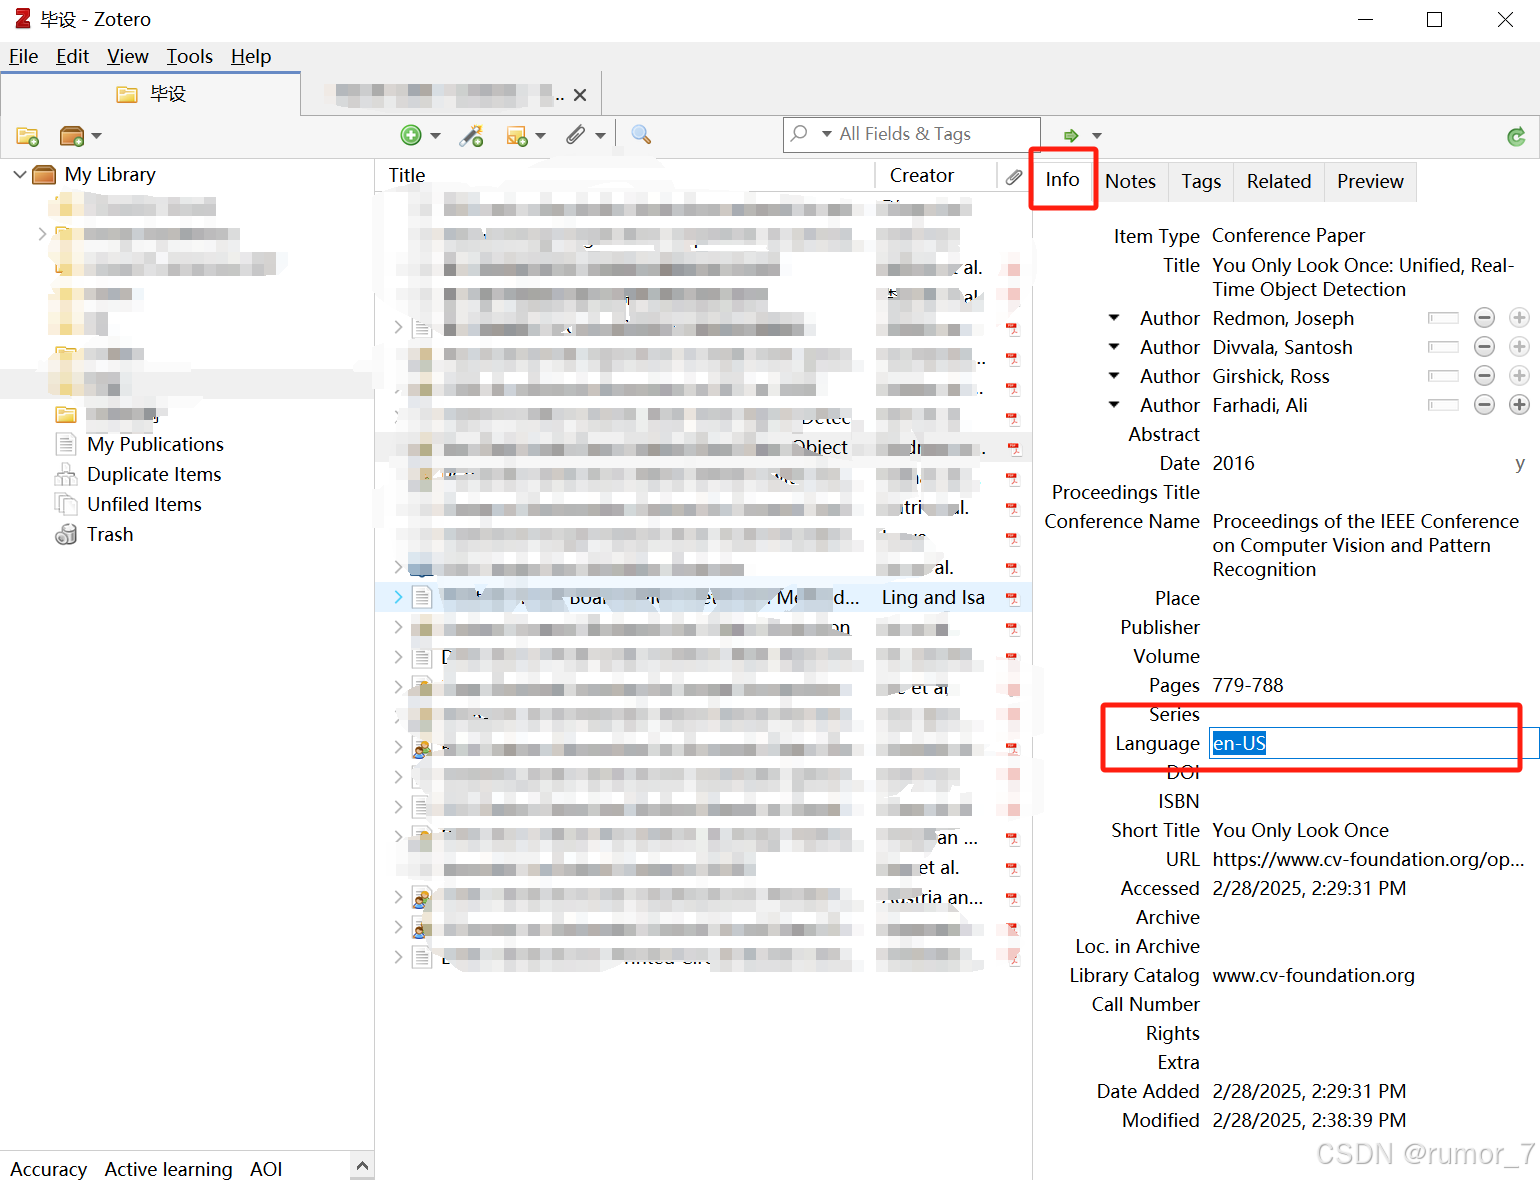The height and width of the screenshot is (1180, 1540).
Task: Select the Info tab
Action: (x=1063, y=180)
